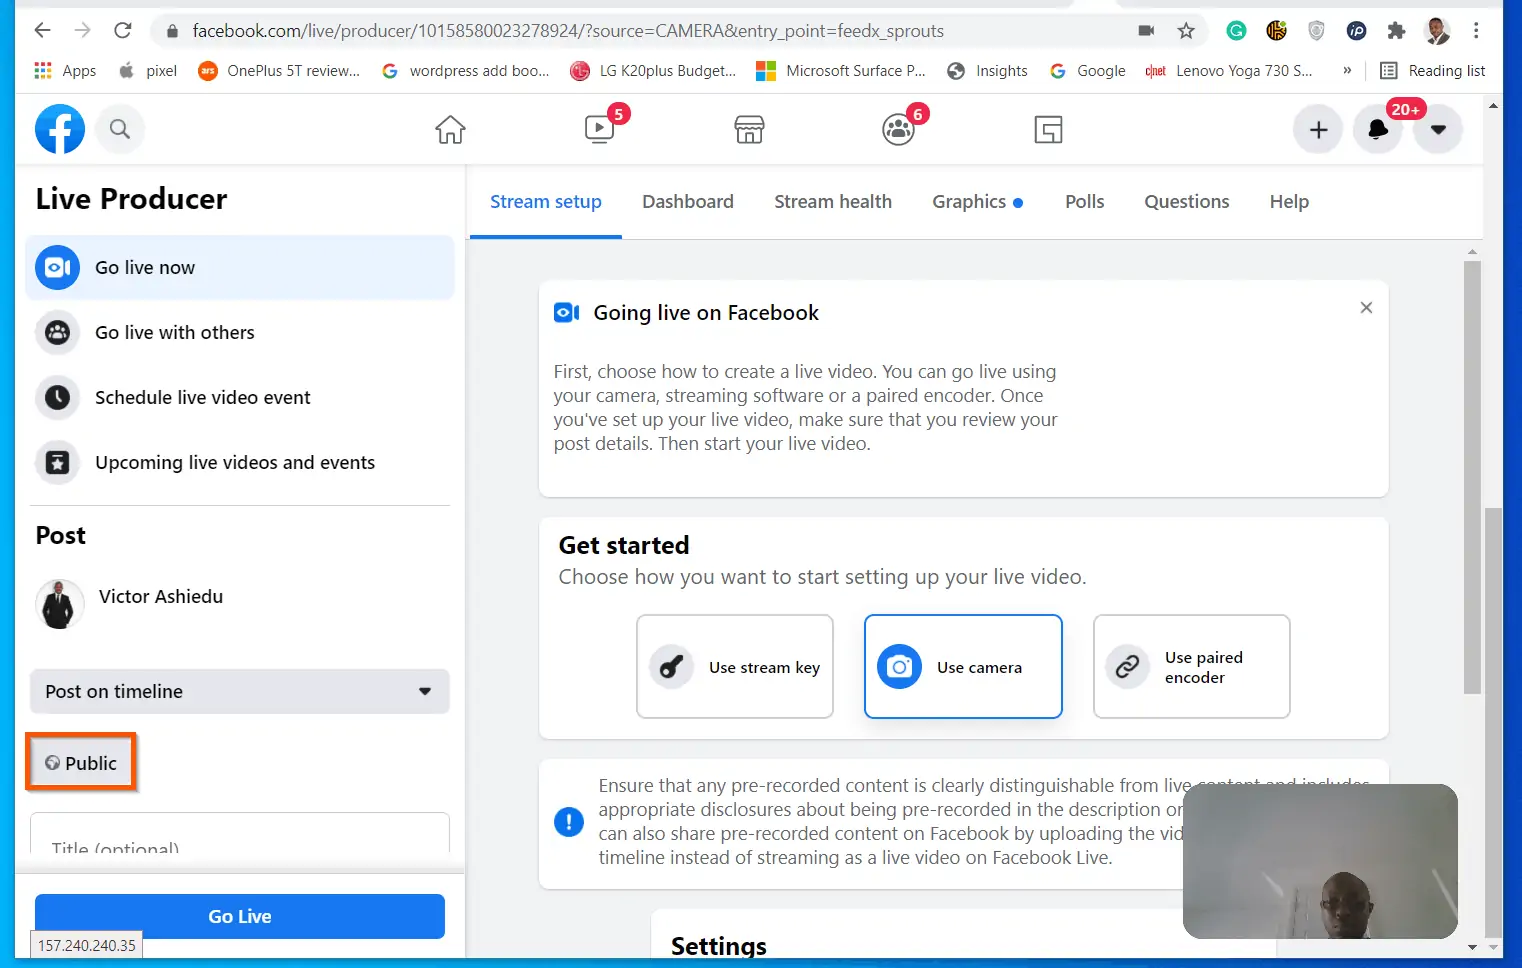Image resolution: width=1522 pixels, height=968 pixels.
Task: Go forward in browser
Action: tap(82, 31)
